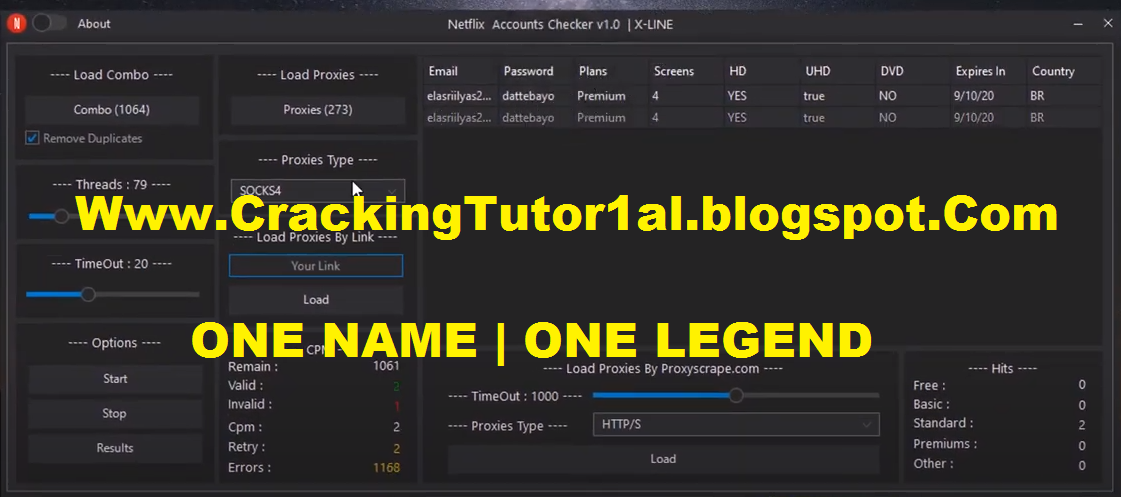
Task: Click the TimeOut : 1000 slider handle
Action: click(x=736, y=395)
